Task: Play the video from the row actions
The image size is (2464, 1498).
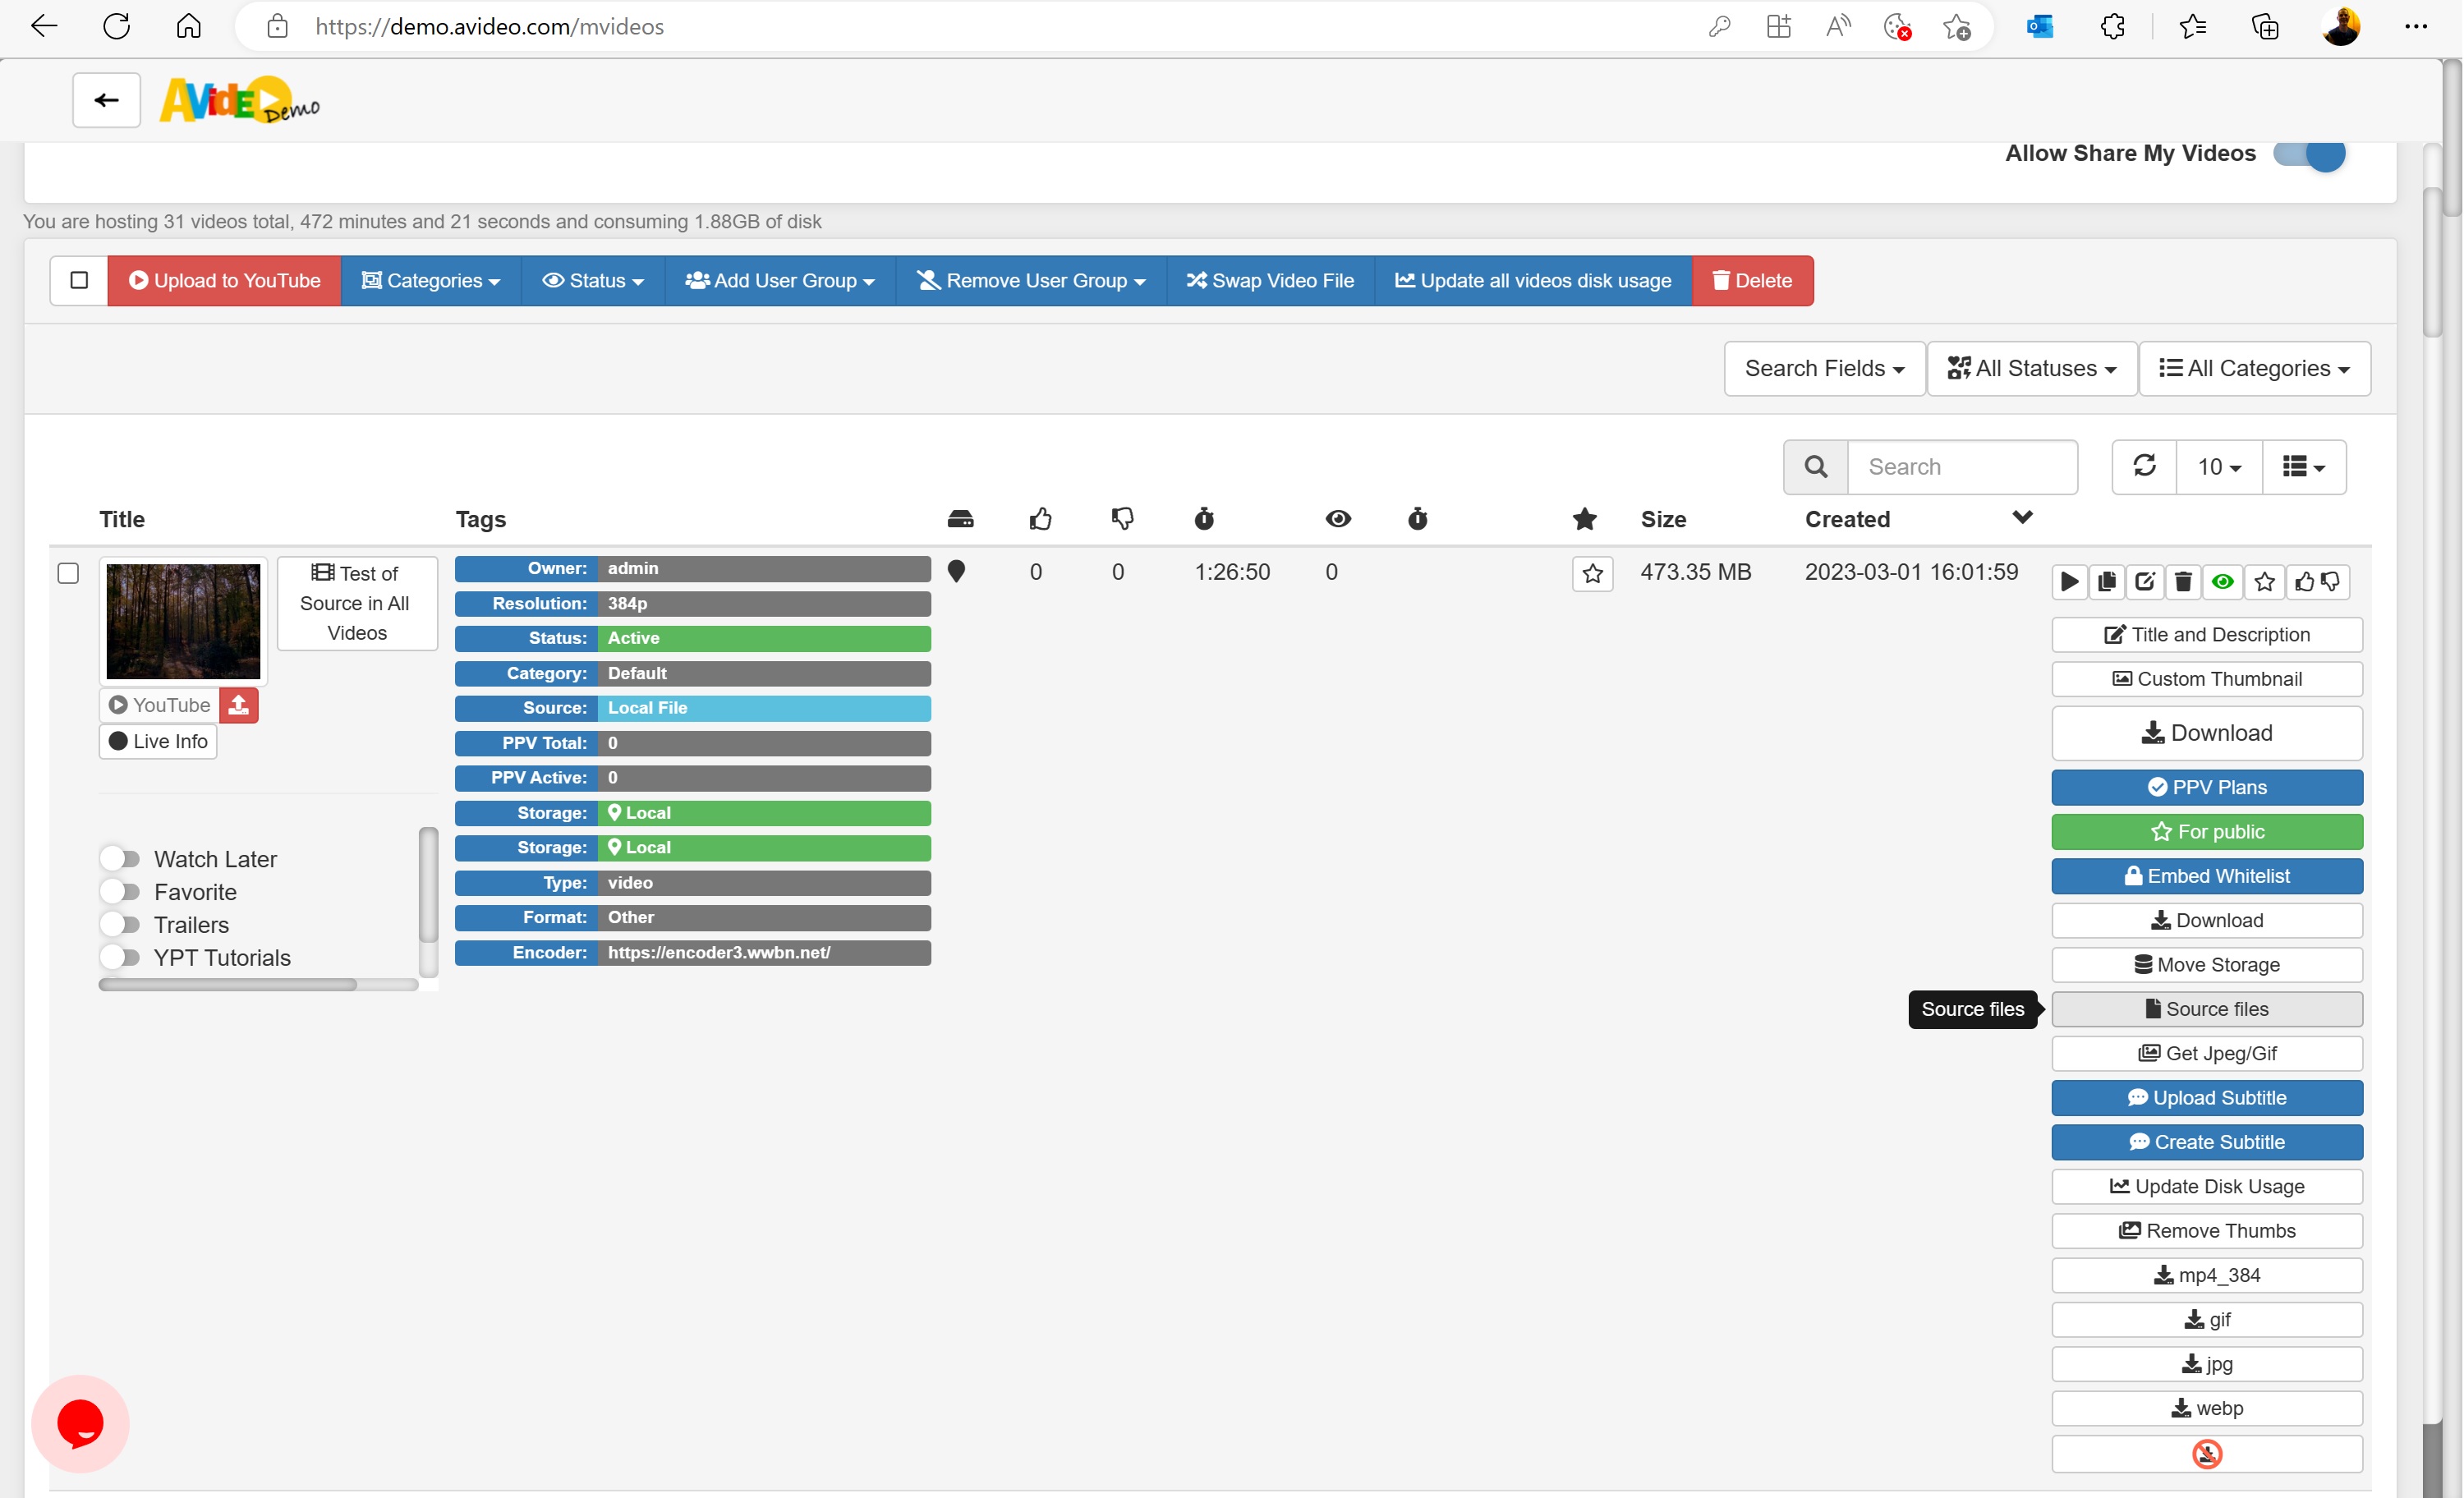Action: (x=2070, y=582)
